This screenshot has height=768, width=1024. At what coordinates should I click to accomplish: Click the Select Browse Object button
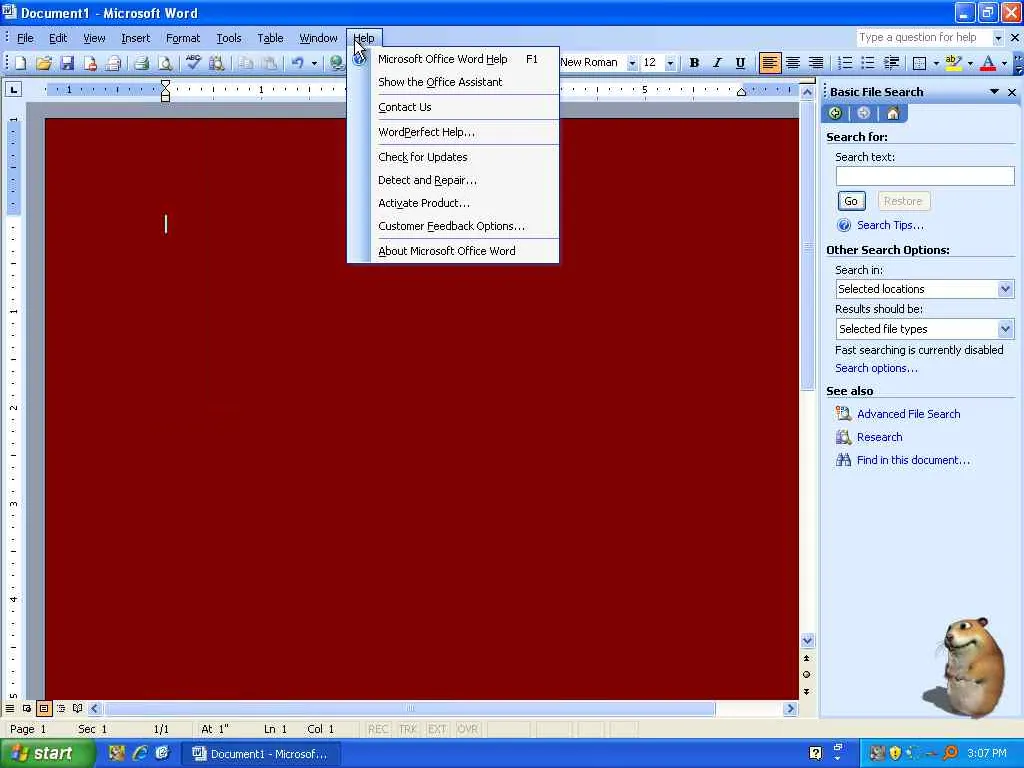point(807,675)
